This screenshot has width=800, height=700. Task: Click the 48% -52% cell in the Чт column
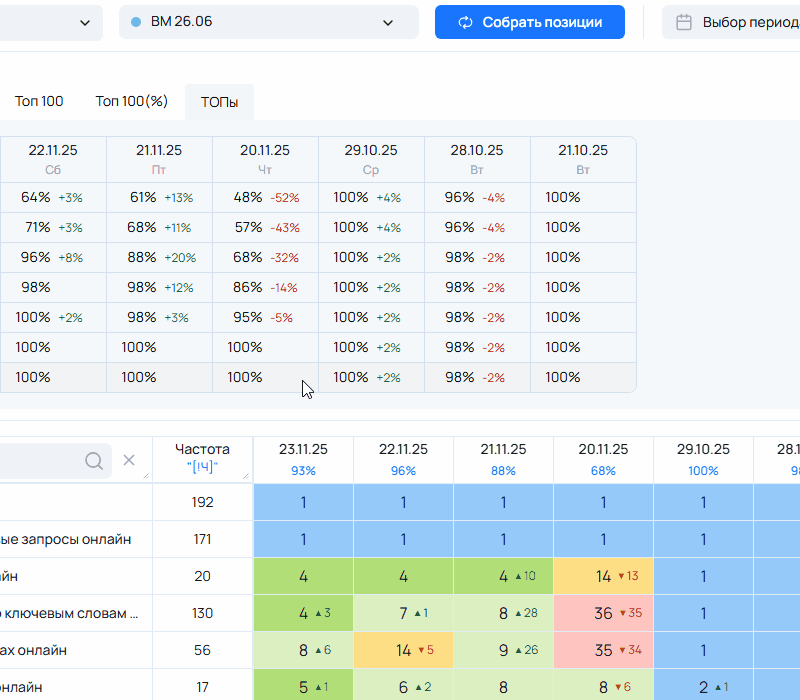point(265,198)
